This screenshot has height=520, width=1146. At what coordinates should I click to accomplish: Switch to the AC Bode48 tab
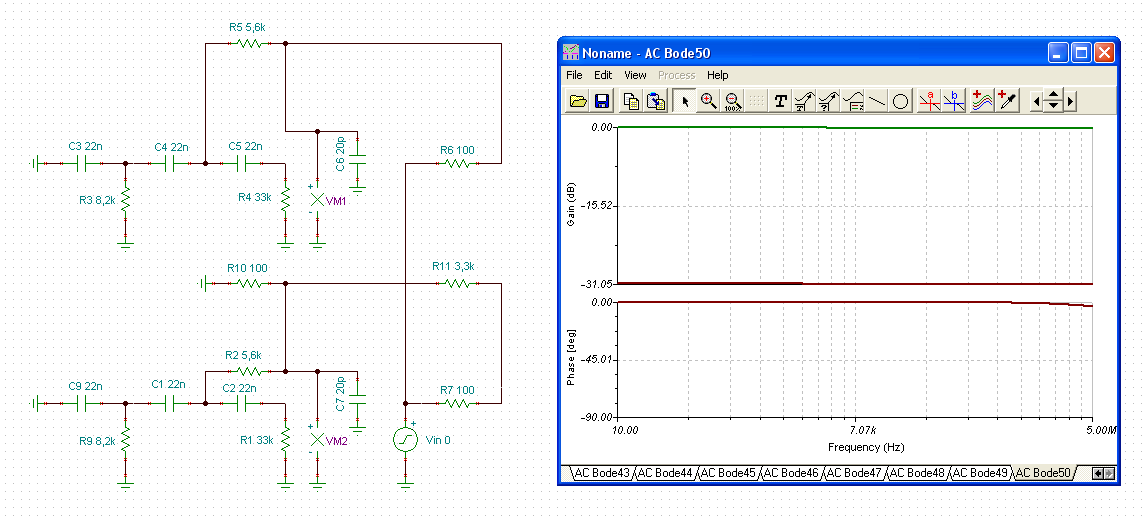tap(918, 473)
